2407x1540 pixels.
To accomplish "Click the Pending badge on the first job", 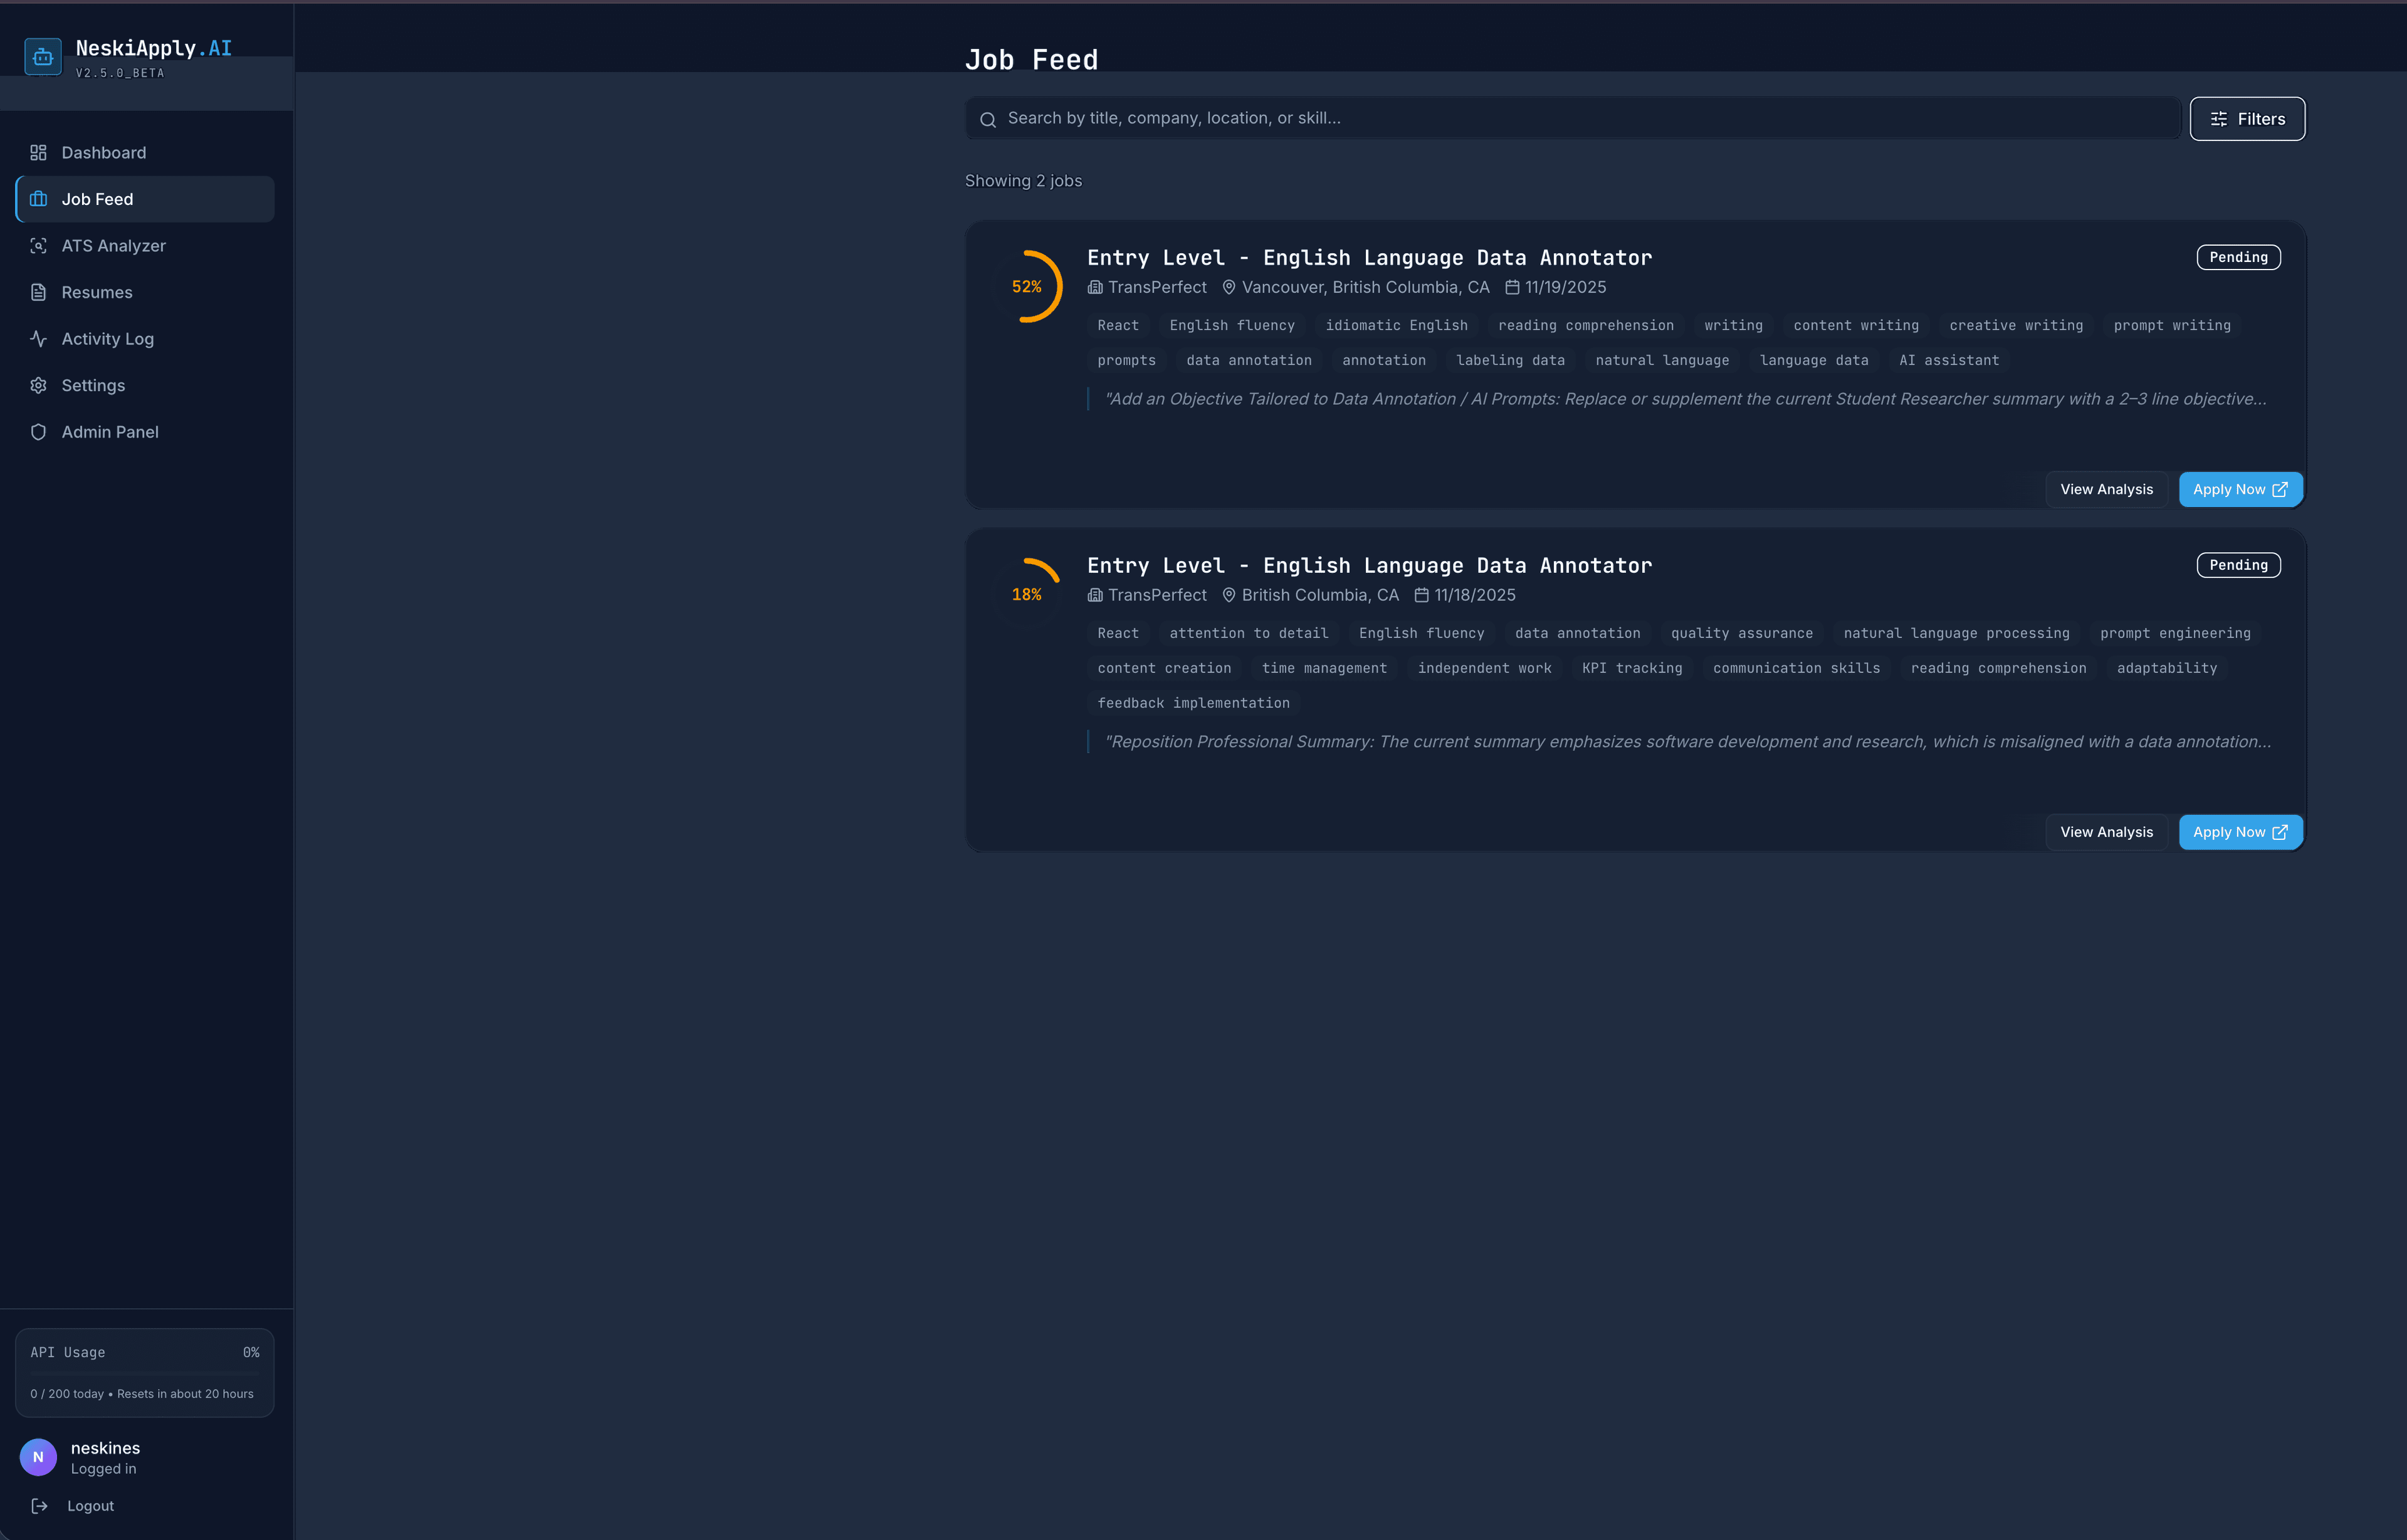I will click(x=2238, y=257).
